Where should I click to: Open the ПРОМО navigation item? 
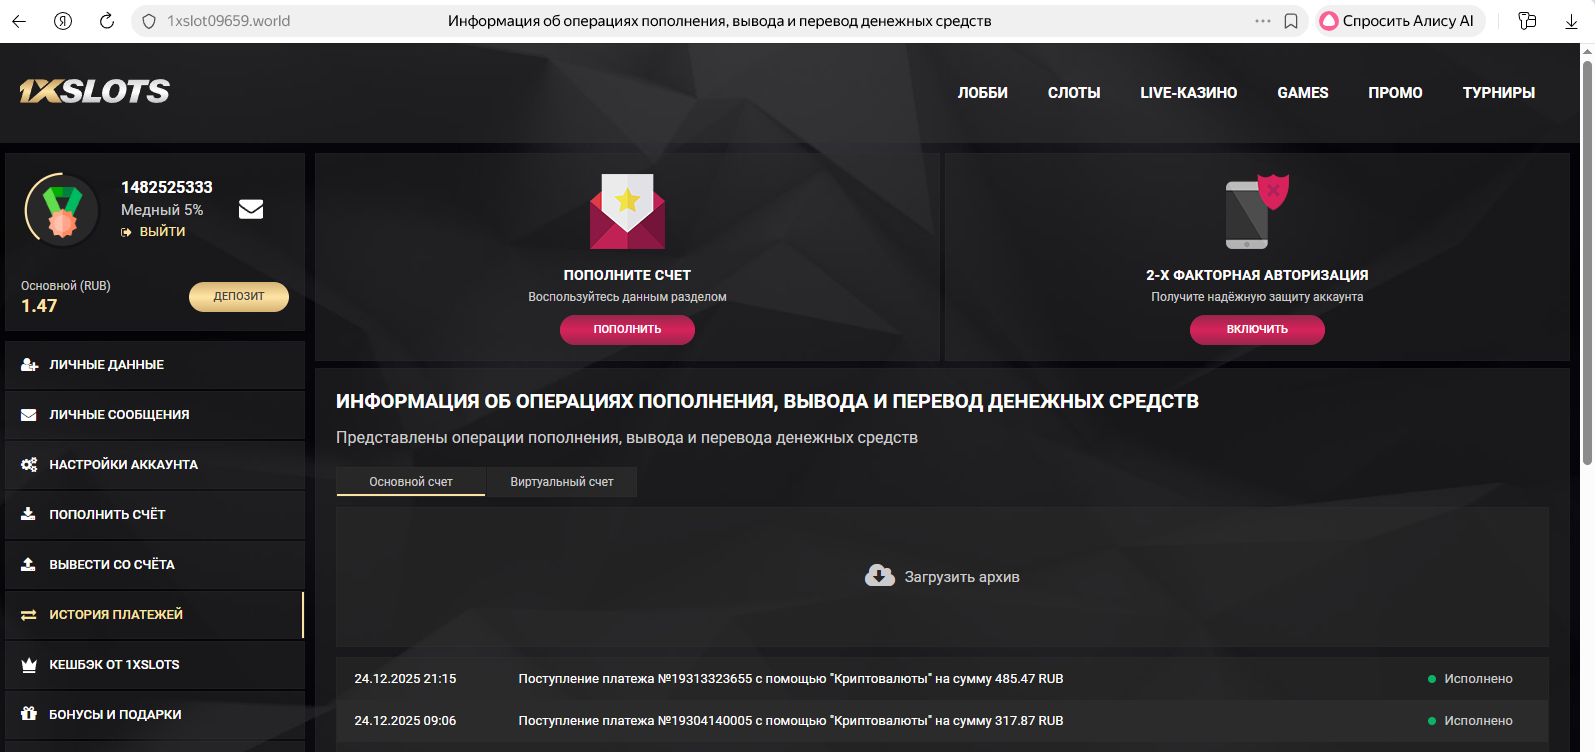click(x=1395, y=93)
